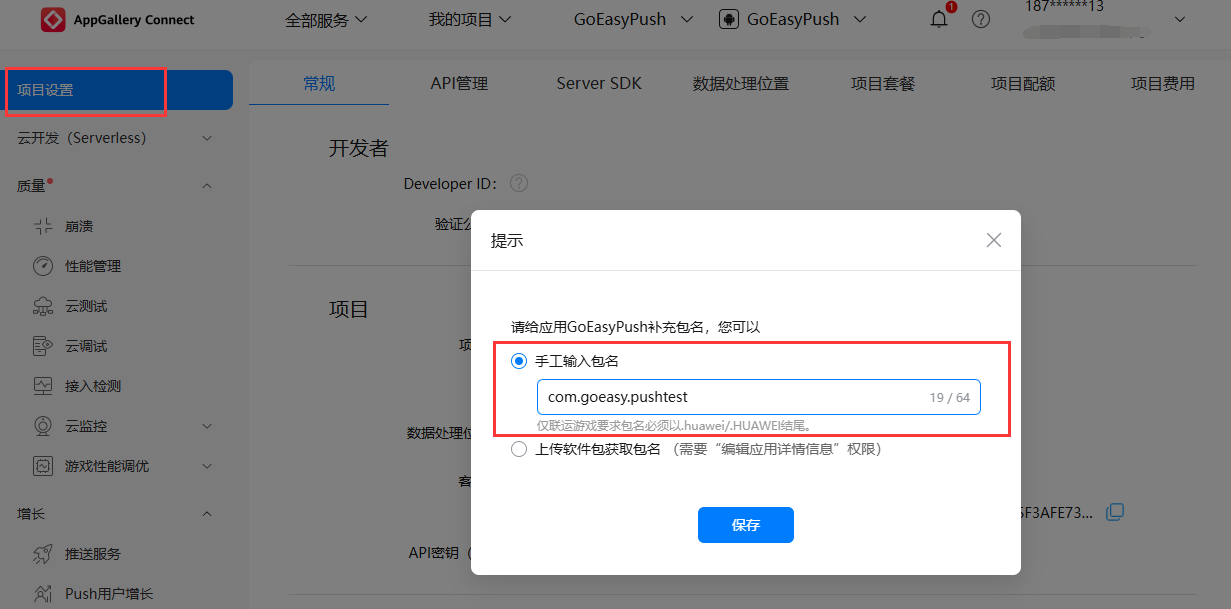Open the account menu chevron

[1179, 19]
